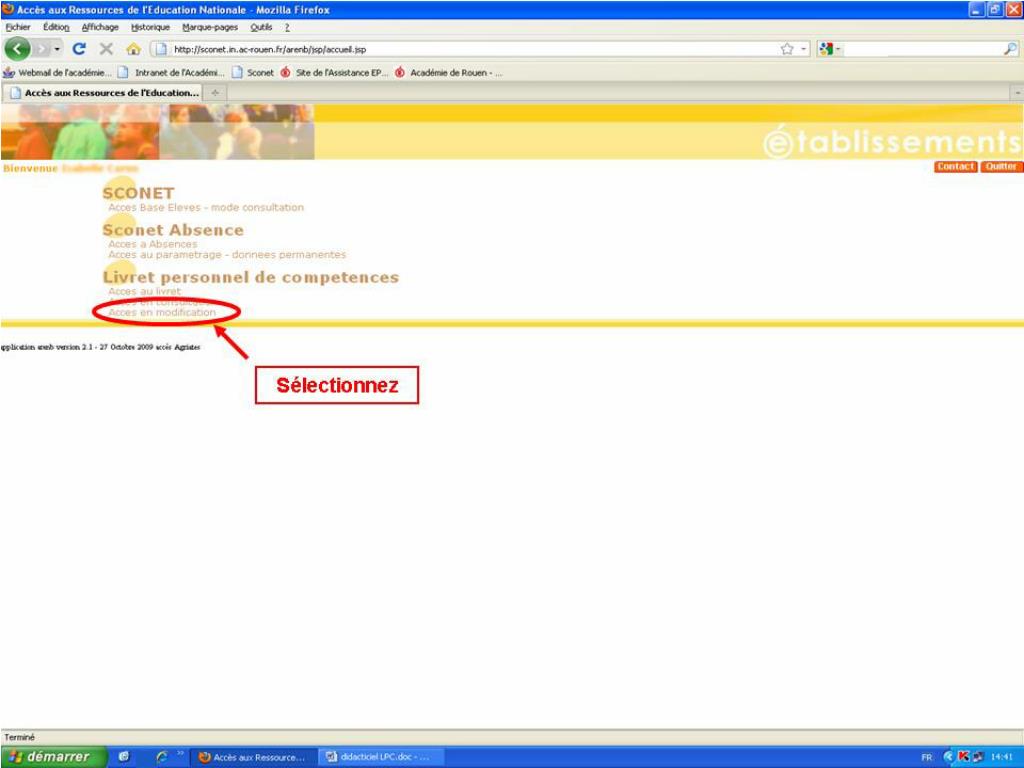Open Accès aux Ressource... taskbar item
Image resolution: width=1024 pixels, height=768 pixels.
[x=254, y=758]
